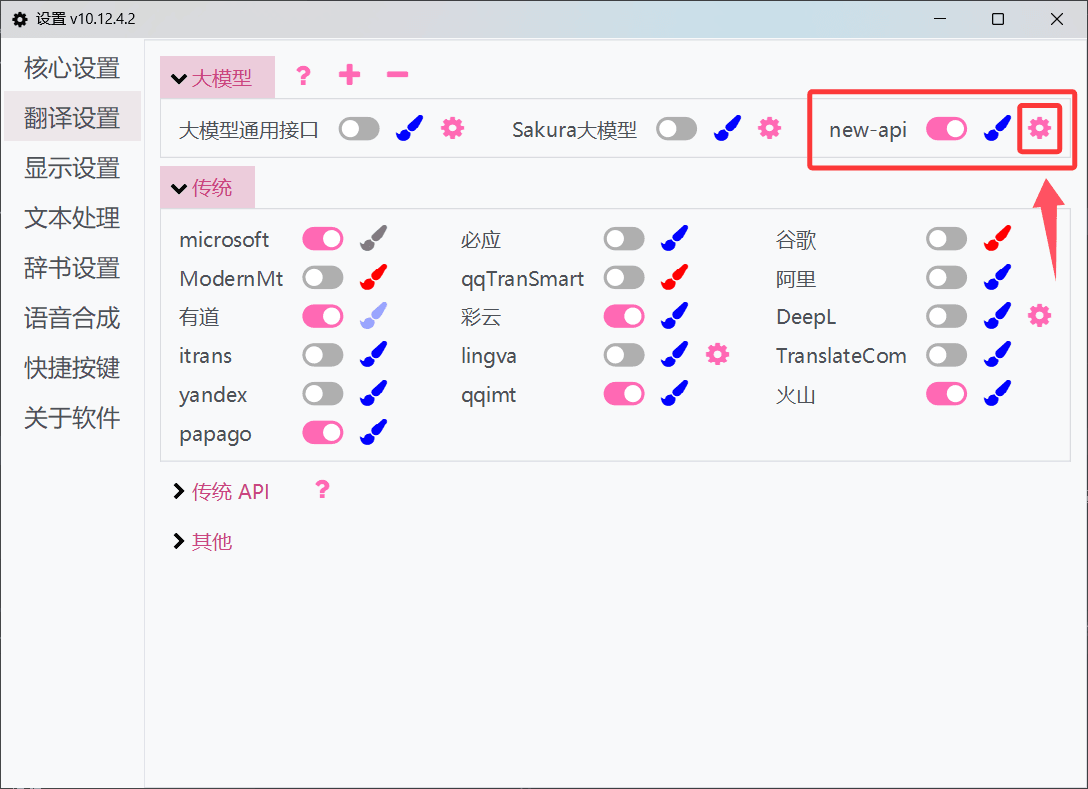Viewport: 1088px width, 789px height.
Task: Enable the 必应 translator switch
Action: [x=624, y=238]
